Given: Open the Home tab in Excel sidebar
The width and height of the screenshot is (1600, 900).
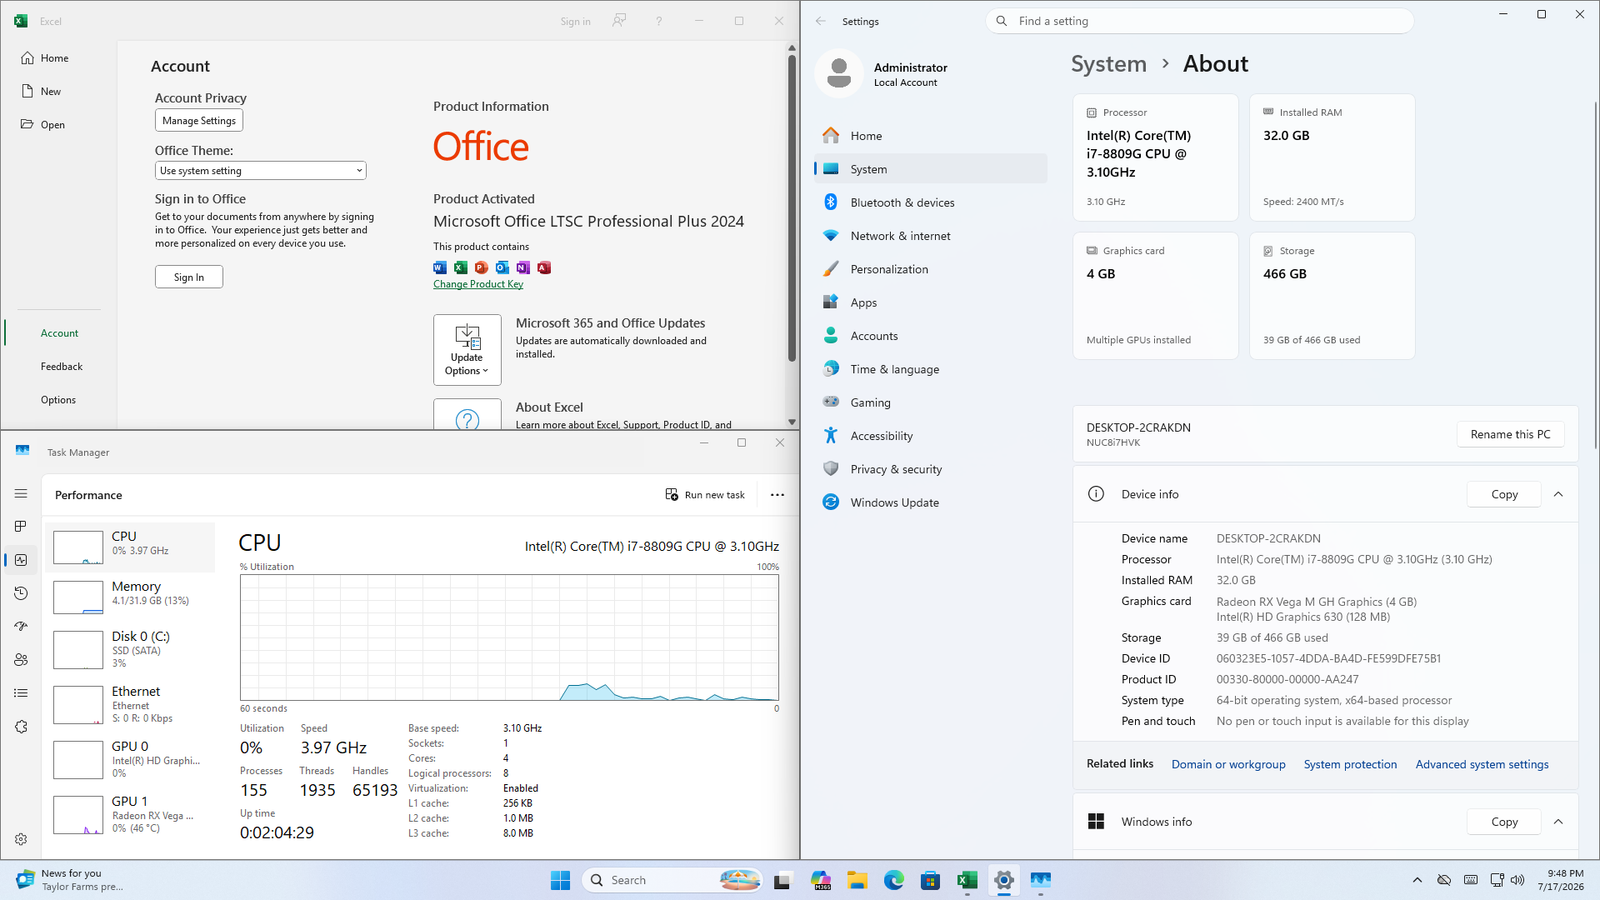Looking at the screenshot, I should coord(46,58).
